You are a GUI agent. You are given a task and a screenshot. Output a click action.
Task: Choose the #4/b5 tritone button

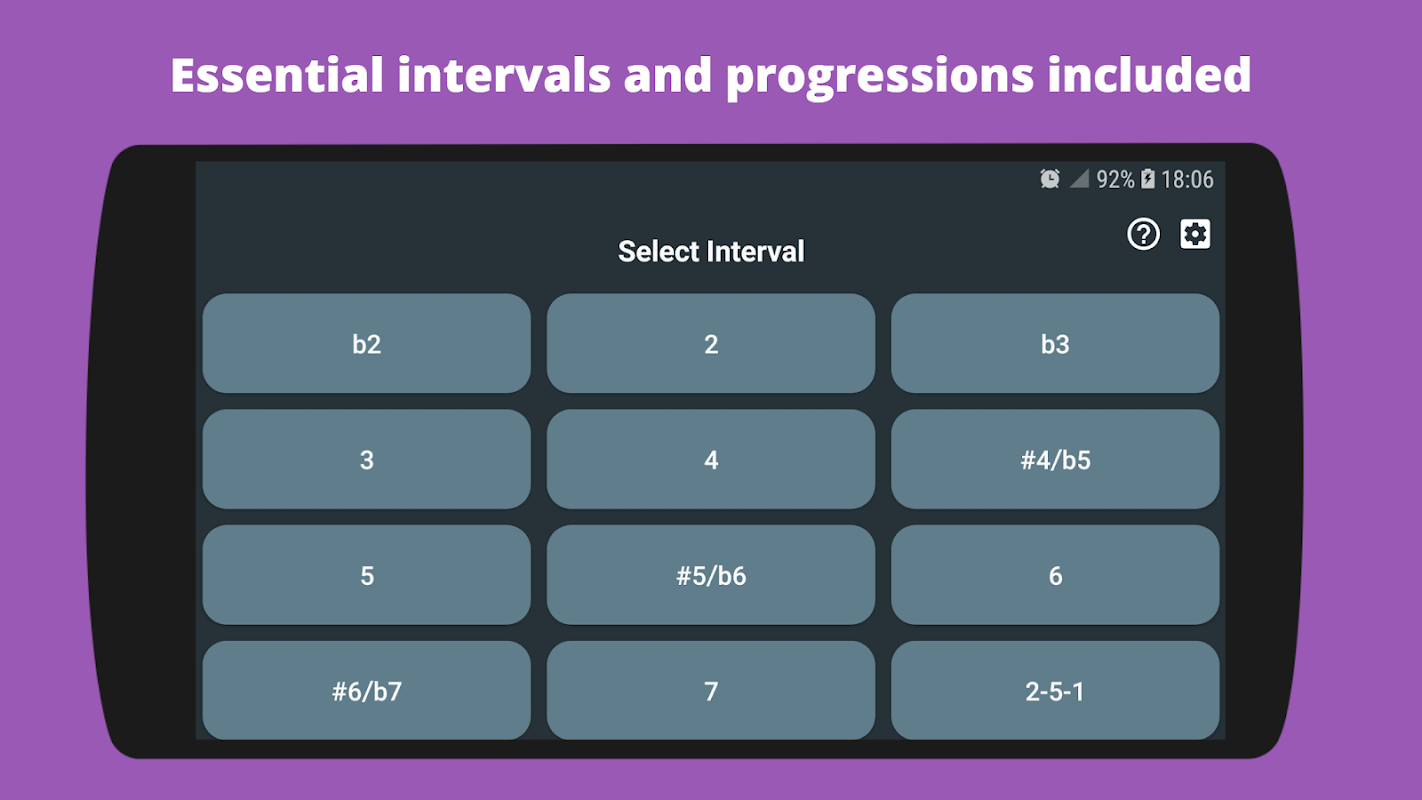click(x=1055, y=459)
